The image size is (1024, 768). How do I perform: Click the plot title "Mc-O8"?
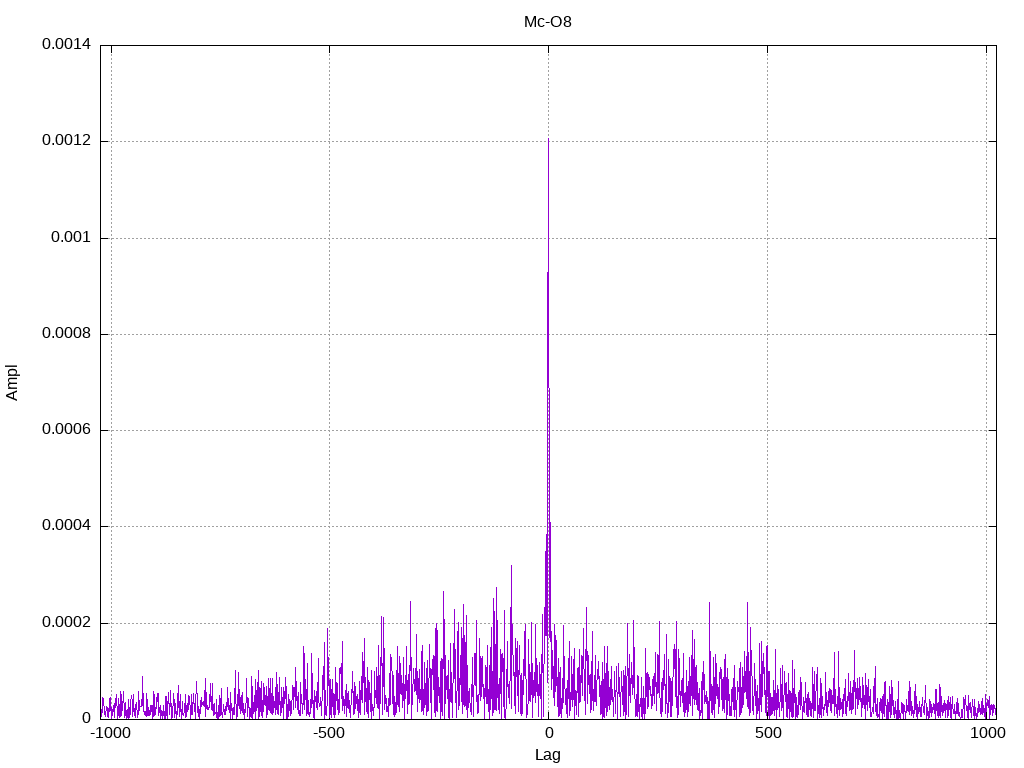547,22
